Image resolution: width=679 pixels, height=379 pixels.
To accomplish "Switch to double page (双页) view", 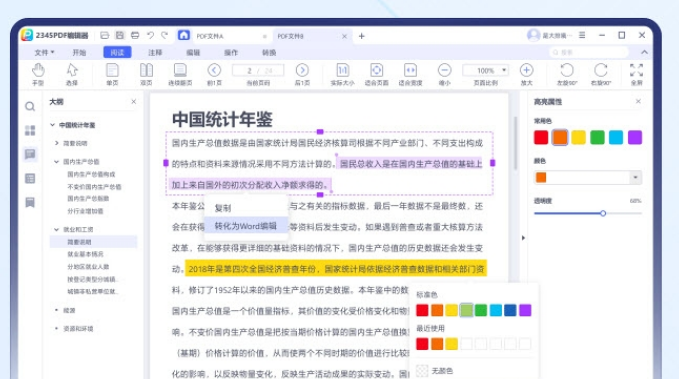I will (146, 74).
